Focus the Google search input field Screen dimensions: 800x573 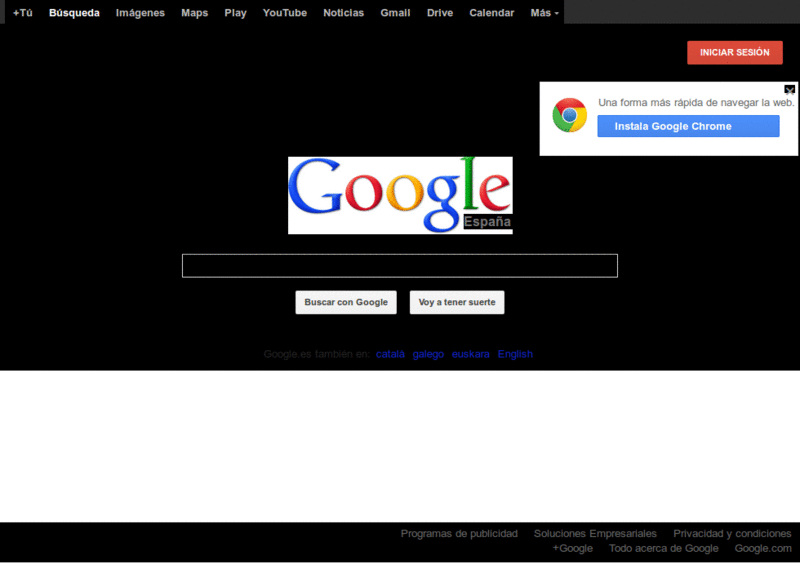(399, 266)
